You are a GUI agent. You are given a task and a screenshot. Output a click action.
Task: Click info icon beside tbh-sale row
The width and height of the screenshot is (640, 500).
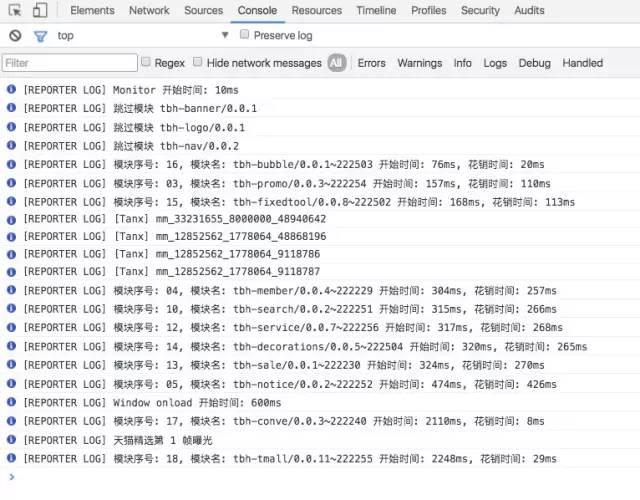click(x=11, y=364)
